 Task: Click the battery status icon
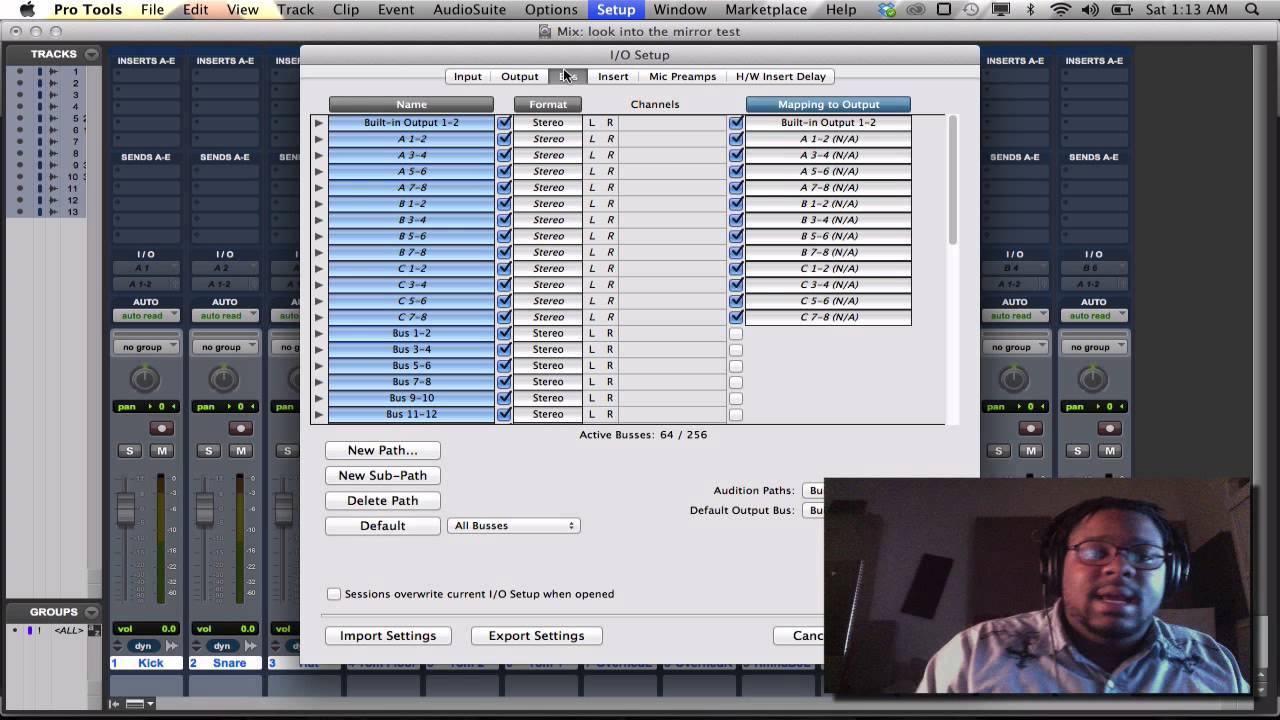click(1123, 10)
